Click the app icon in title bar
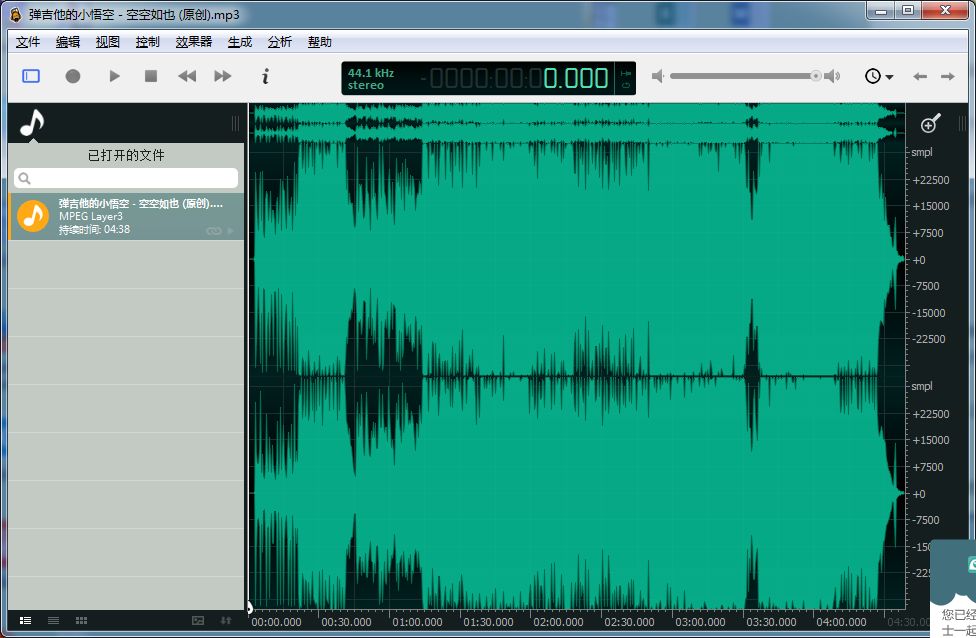Viewport: 976px width, 638px height. pos(16,14)
